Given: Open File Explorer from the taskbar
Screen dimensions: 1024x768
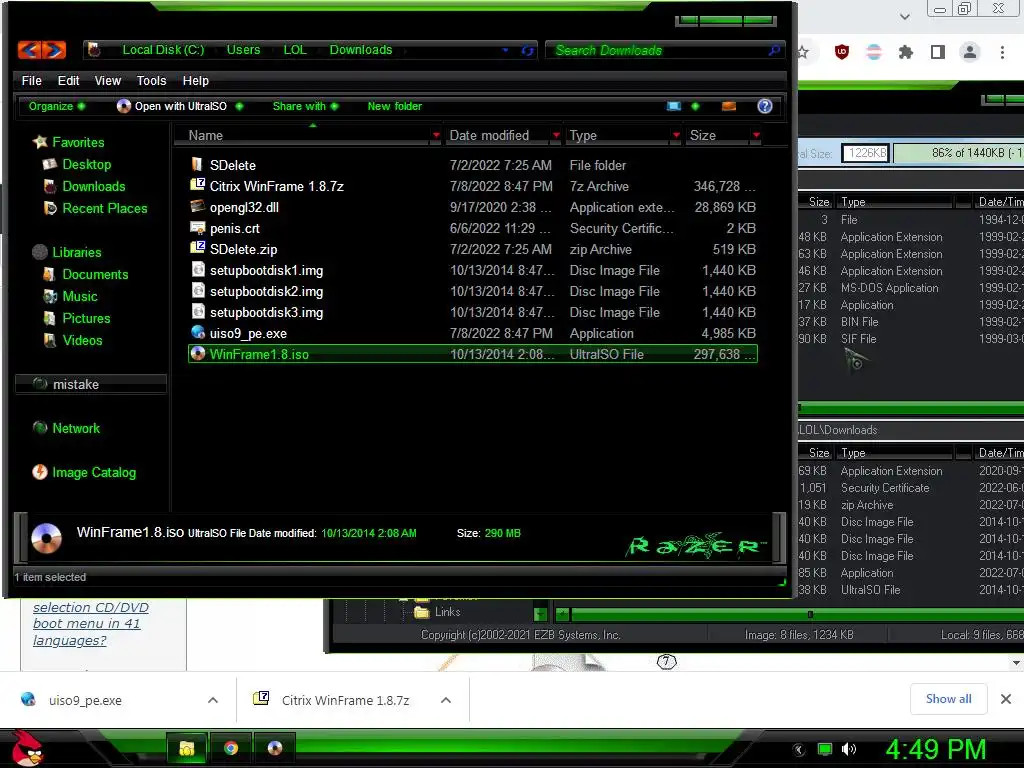Looking at the screenshot, I should point(187,748).
